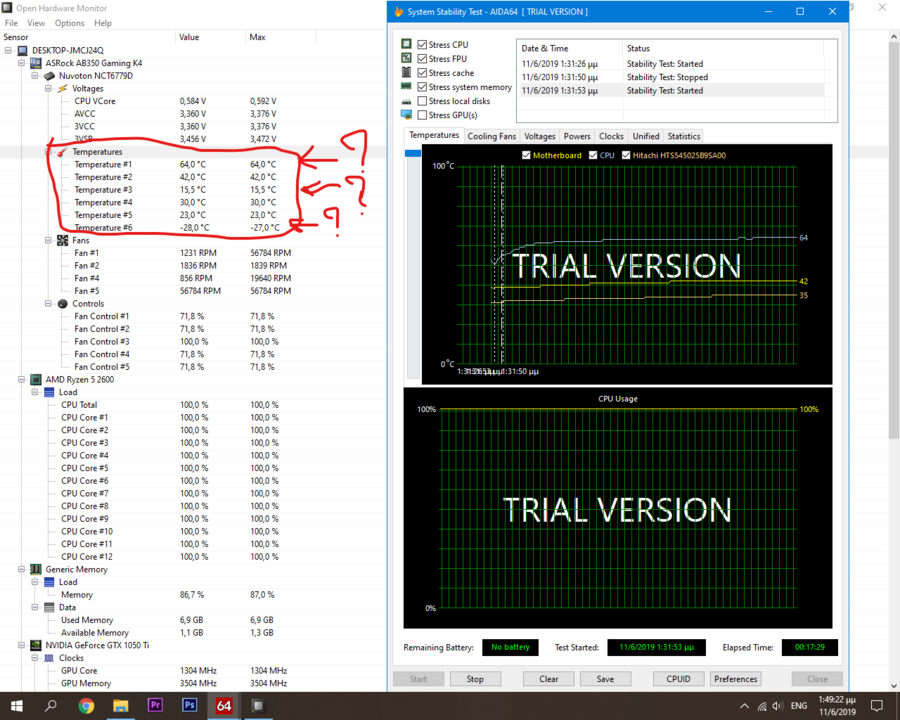This screenshot has width=900, height=720.
Task: Uncheck the Stress CPU checkbox
Action: coord(422,44)
